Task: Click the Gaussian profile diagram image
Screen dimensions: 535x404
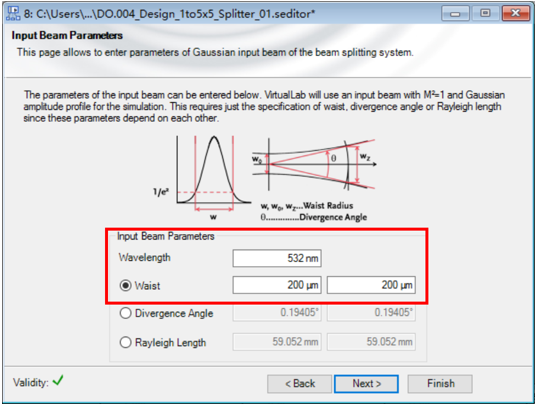Action: (203, 177)
